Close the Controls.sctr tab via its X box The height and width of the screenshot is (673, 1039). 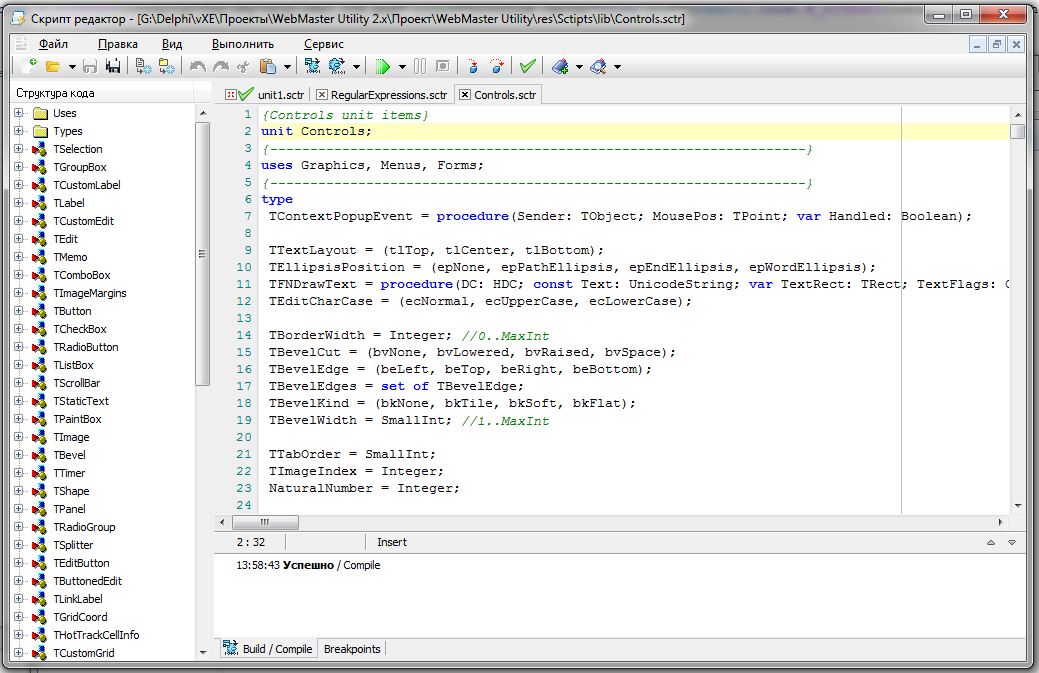pyautogui.click(x=465, y=95)
